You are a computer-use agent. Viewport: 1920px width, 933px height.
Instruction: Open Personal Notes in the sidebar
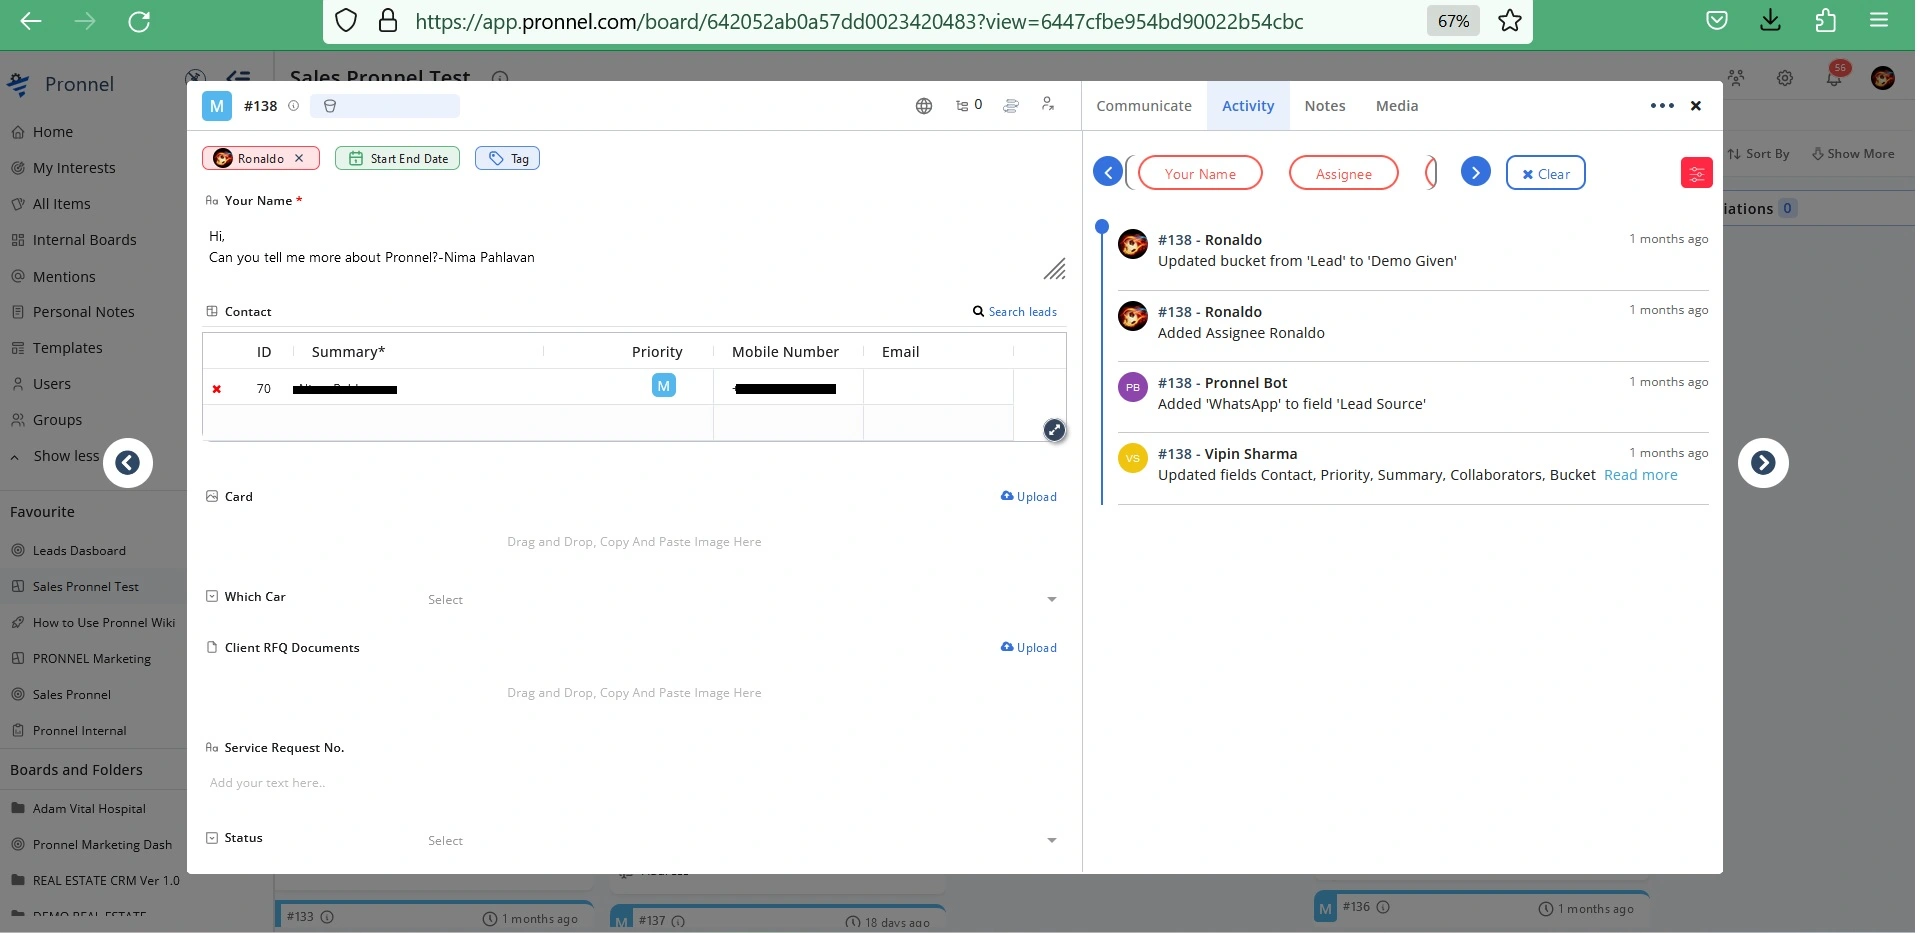click(83, 312)
